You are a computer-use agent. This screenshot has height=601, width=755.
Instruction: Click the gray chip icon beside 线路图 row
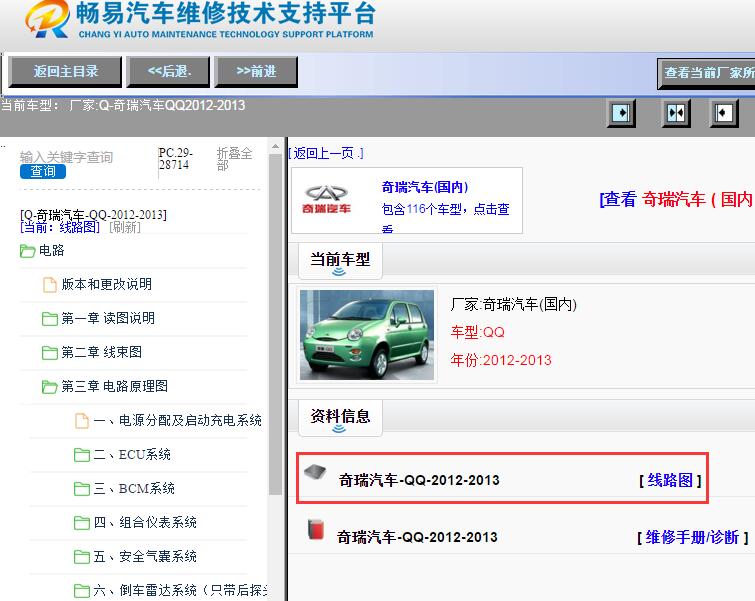click(315, 472)
